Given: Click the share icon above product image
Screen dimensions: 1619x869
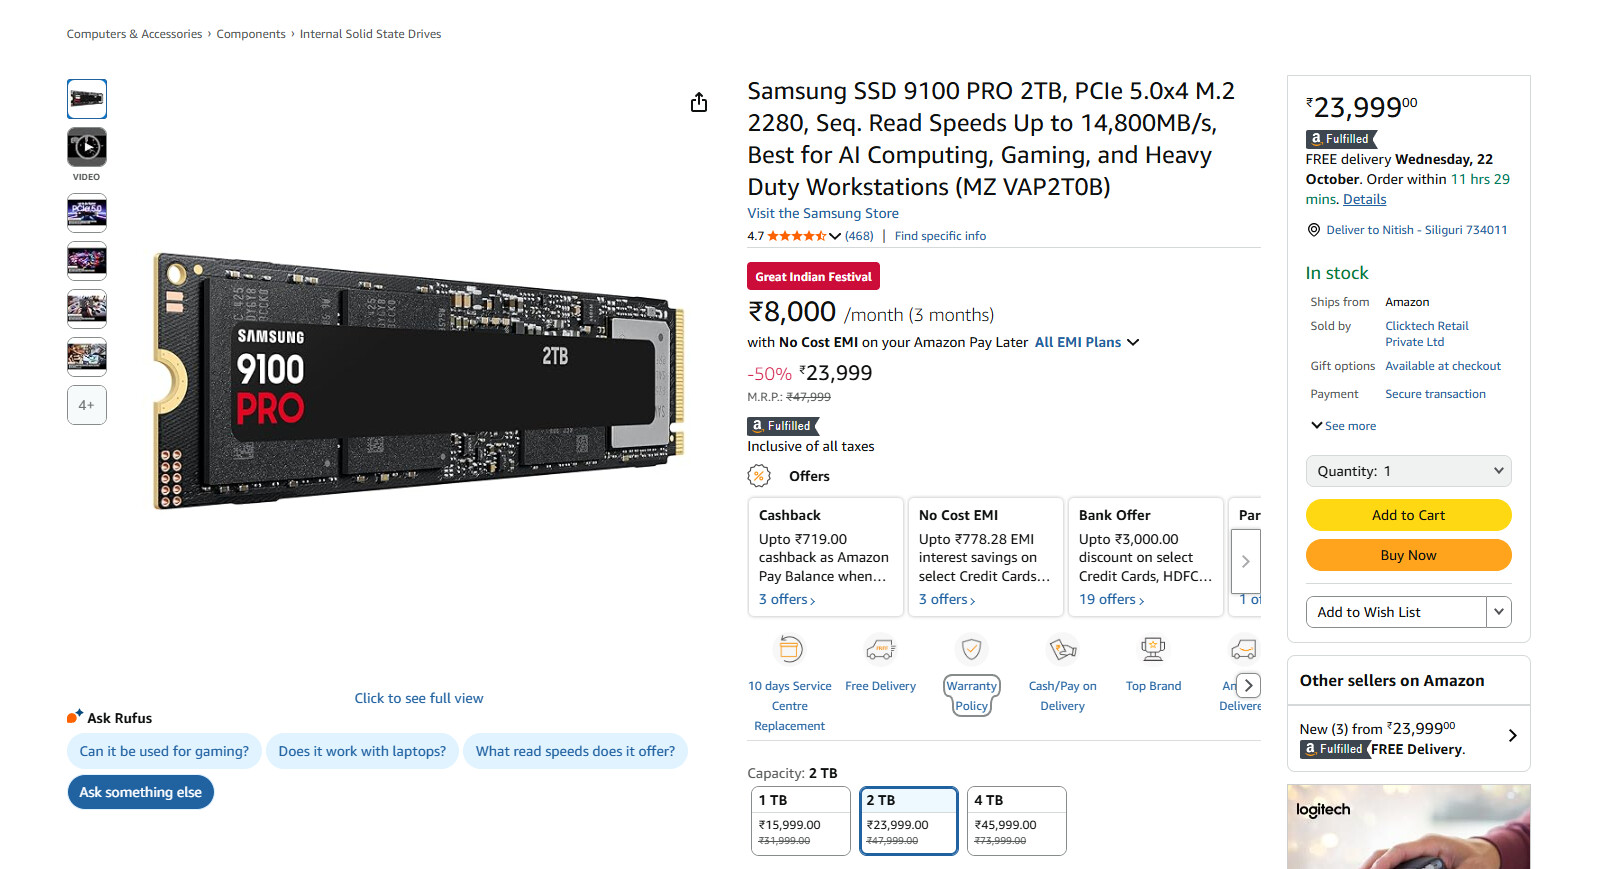Looking at the screenshot, I should [x=699, y=103].
